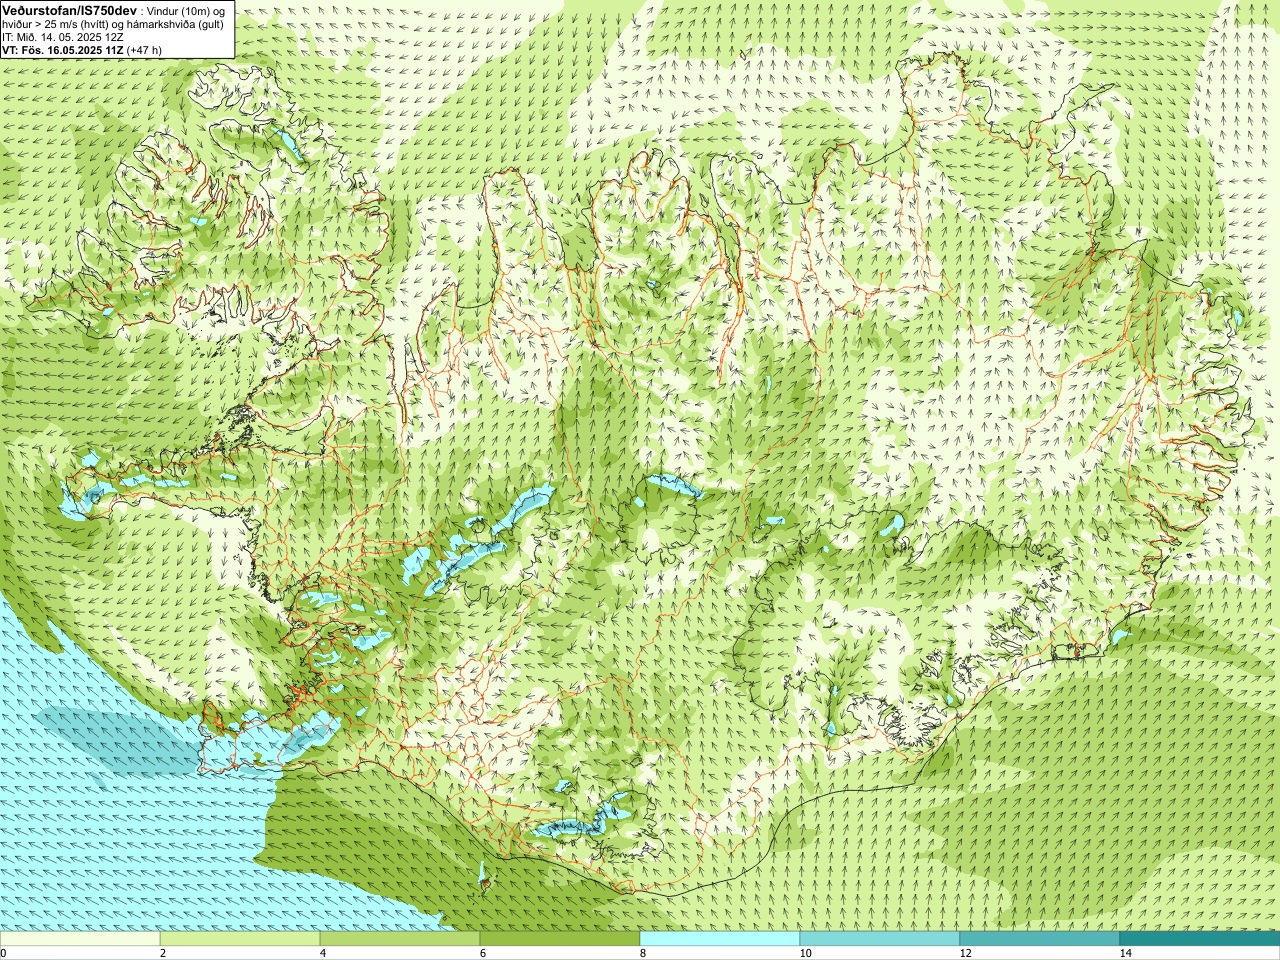Click the legend scale label "10"
1280x960 pixels.
805,953
